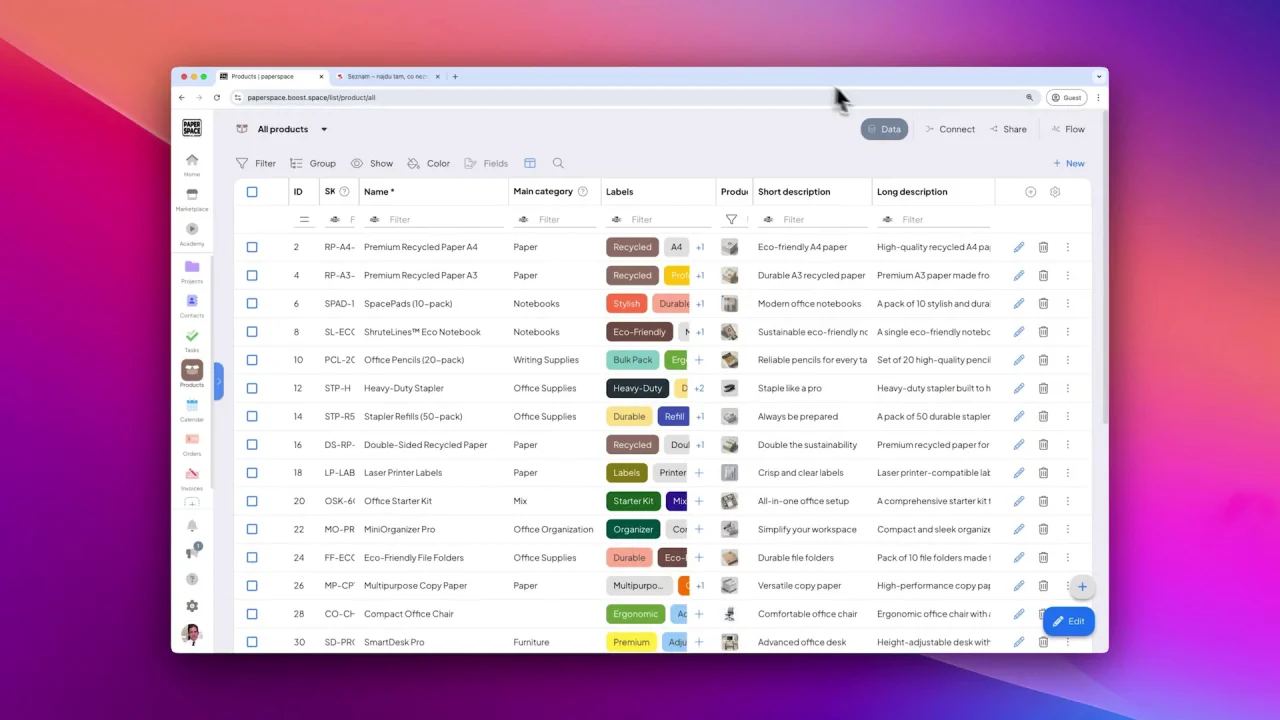The height and width of the screenshot is (720, 1280).
Task: Check the ShruteLines Eco Notebook row checkbox
Action: click(x=252, y=332)
